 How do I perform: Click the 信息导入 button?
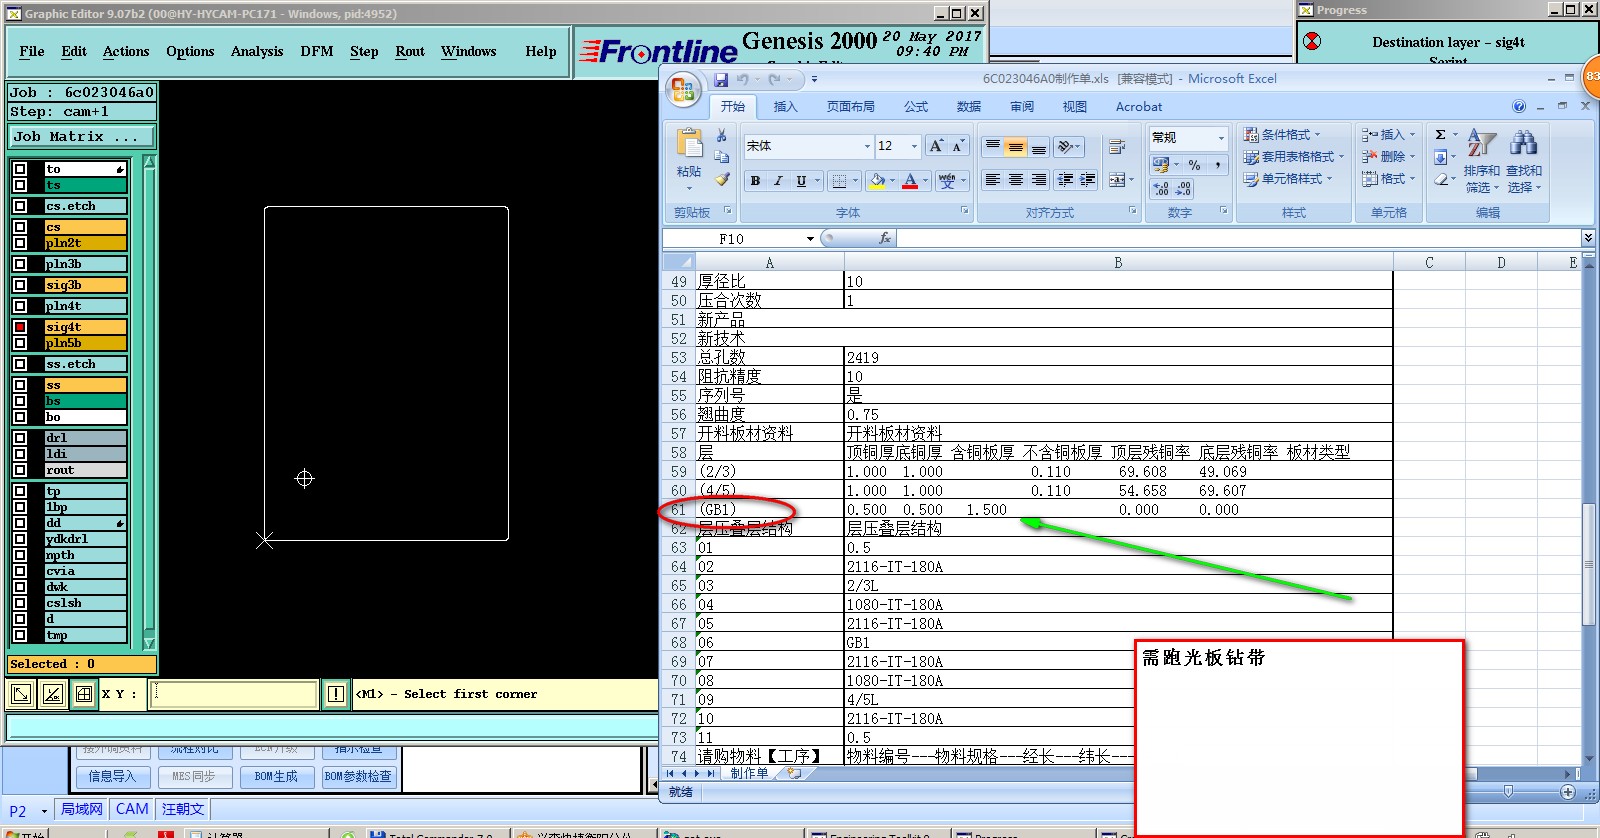(113, 777)
